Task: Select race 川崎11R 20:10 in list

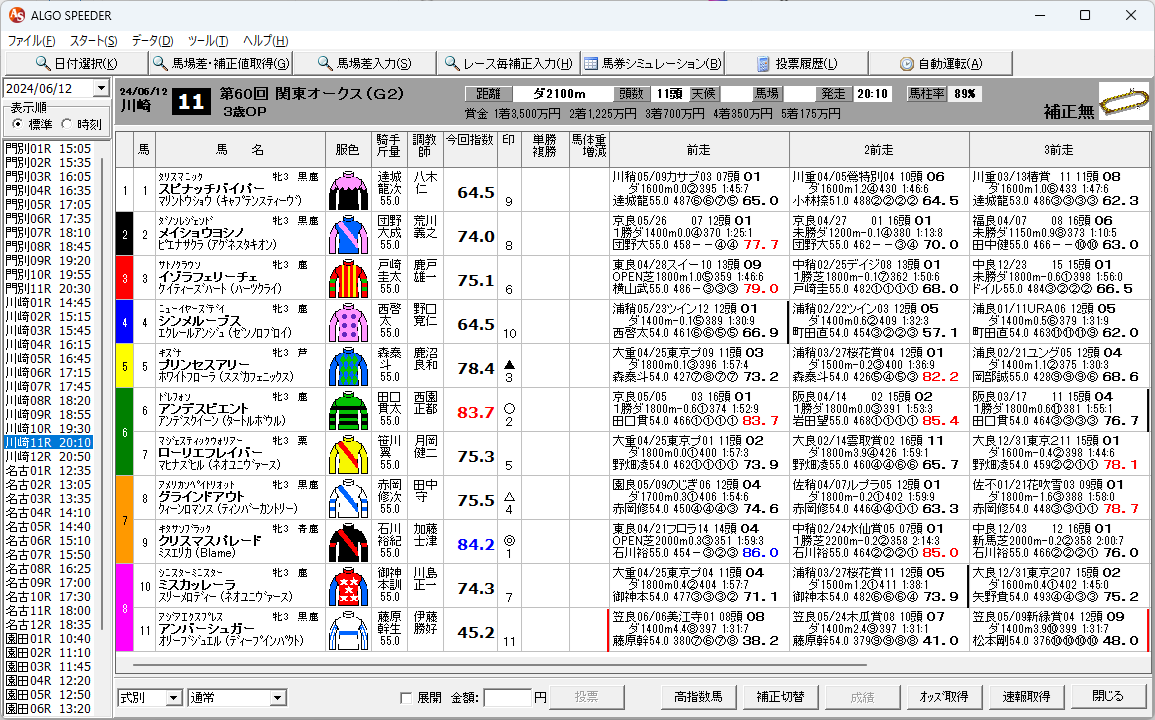Action: 48,442
